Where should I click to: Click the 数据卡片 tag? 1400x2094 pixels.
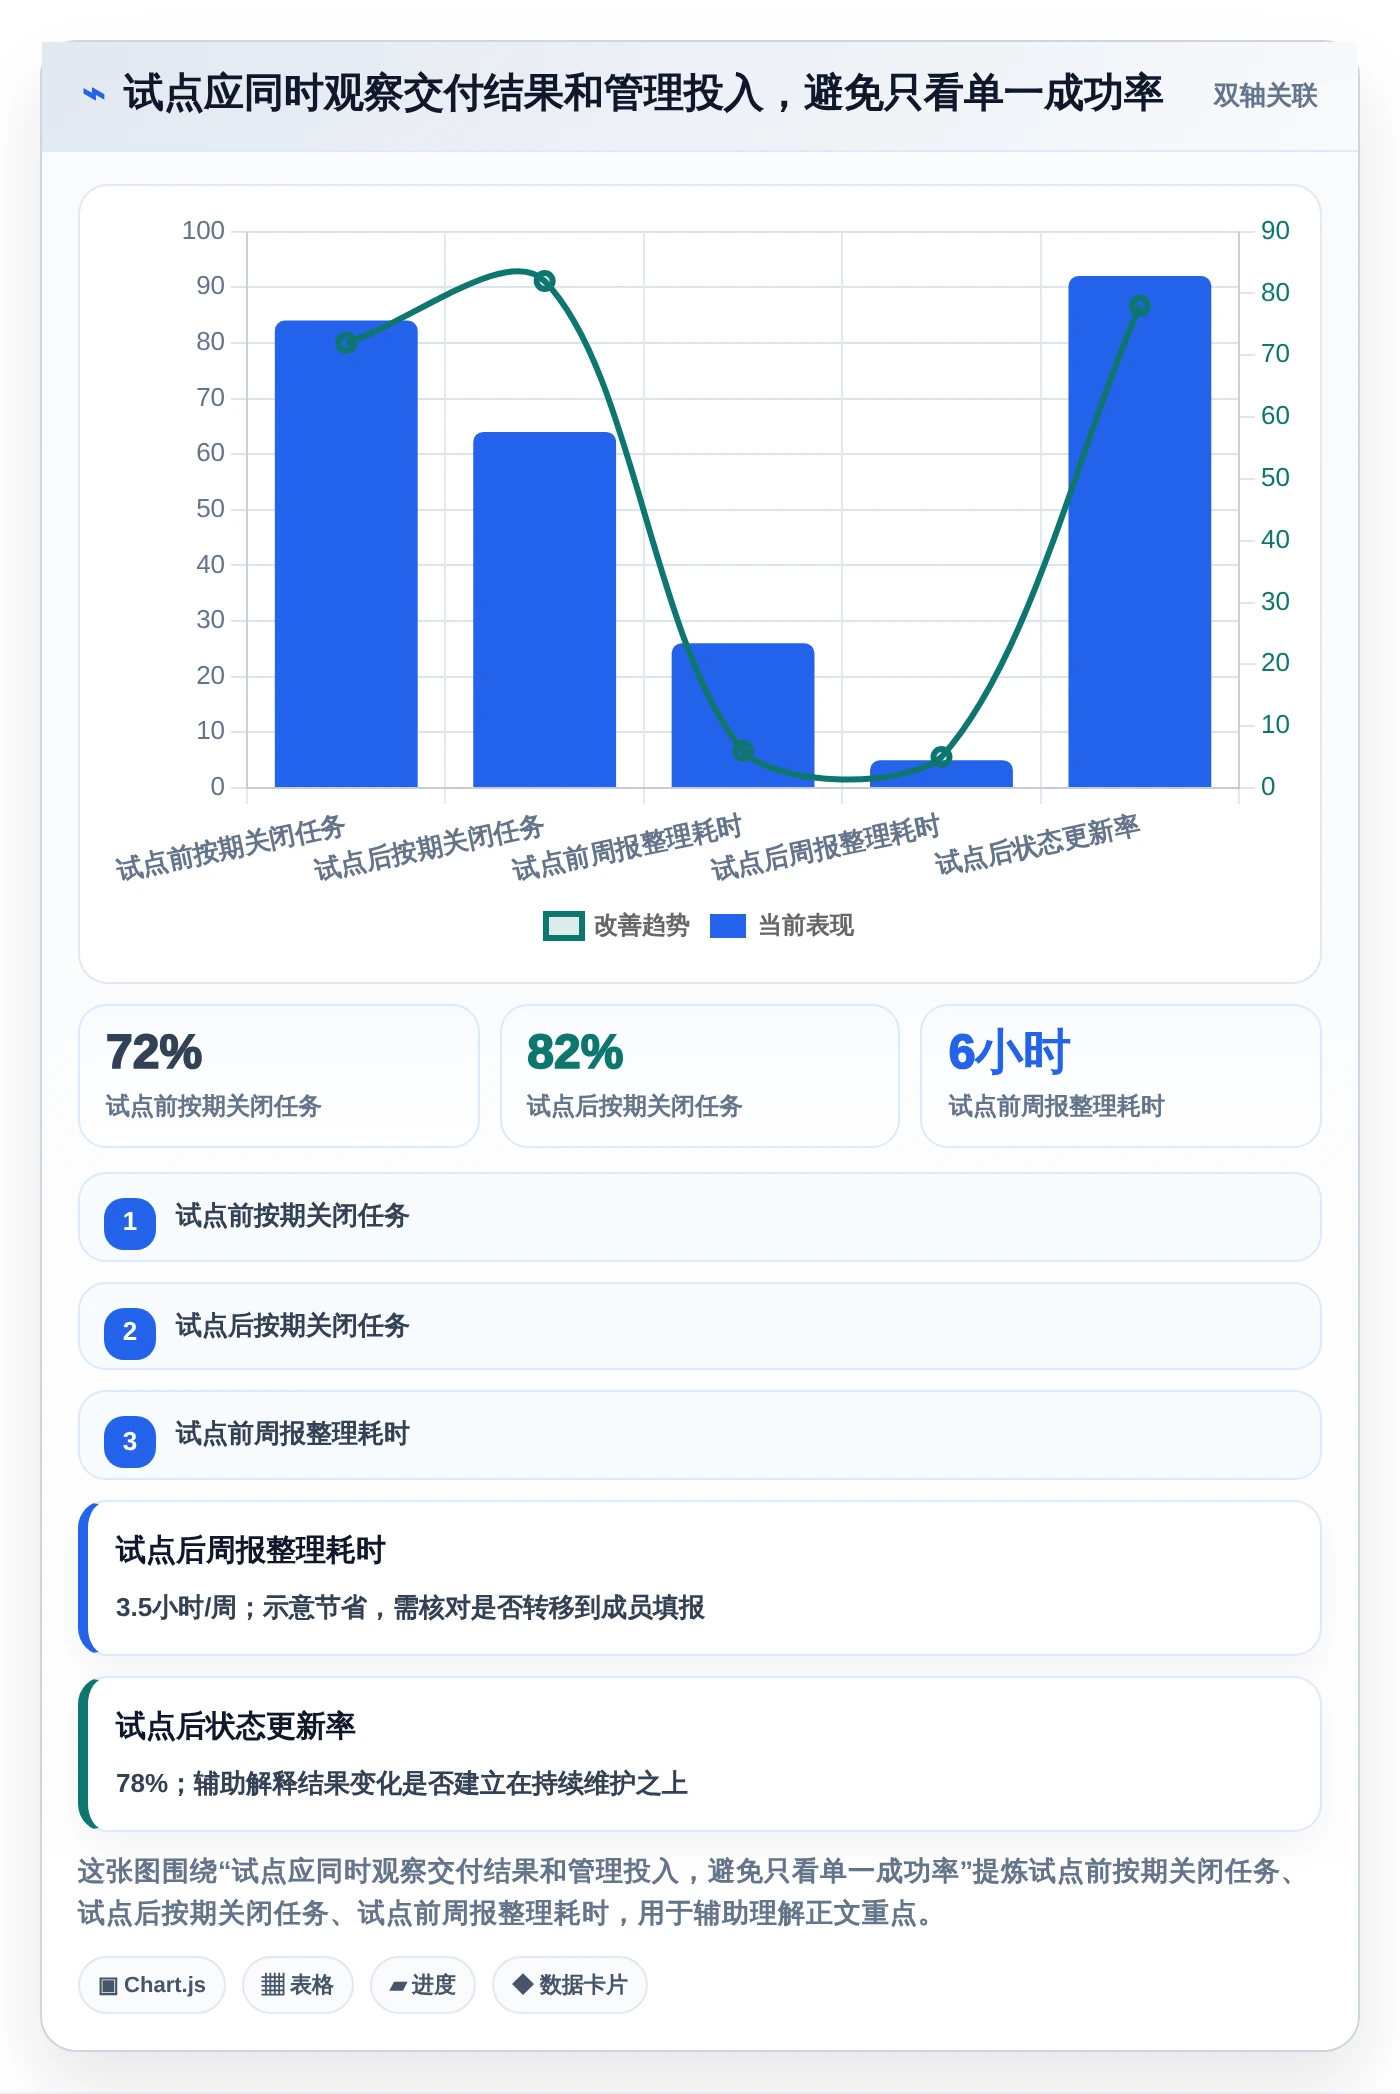click(570, 1985)
